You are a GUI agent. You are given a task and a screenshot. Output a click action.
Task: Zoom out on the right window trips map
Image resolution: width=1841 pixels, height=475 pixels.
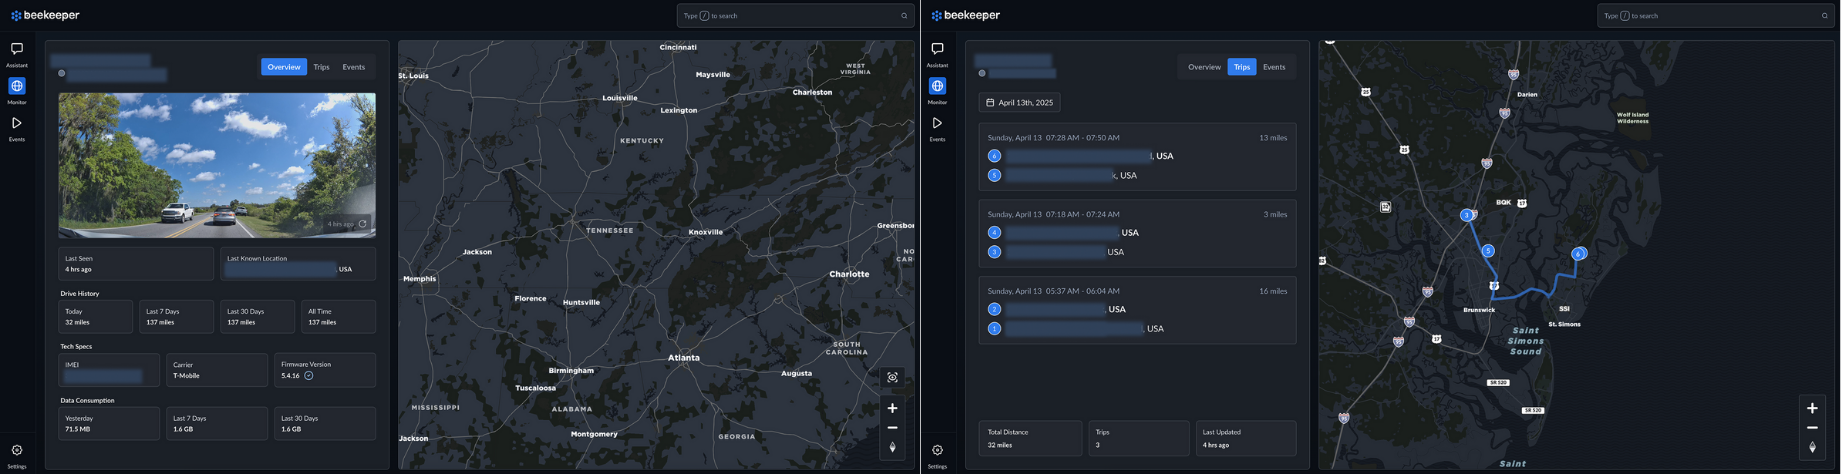1812,428
